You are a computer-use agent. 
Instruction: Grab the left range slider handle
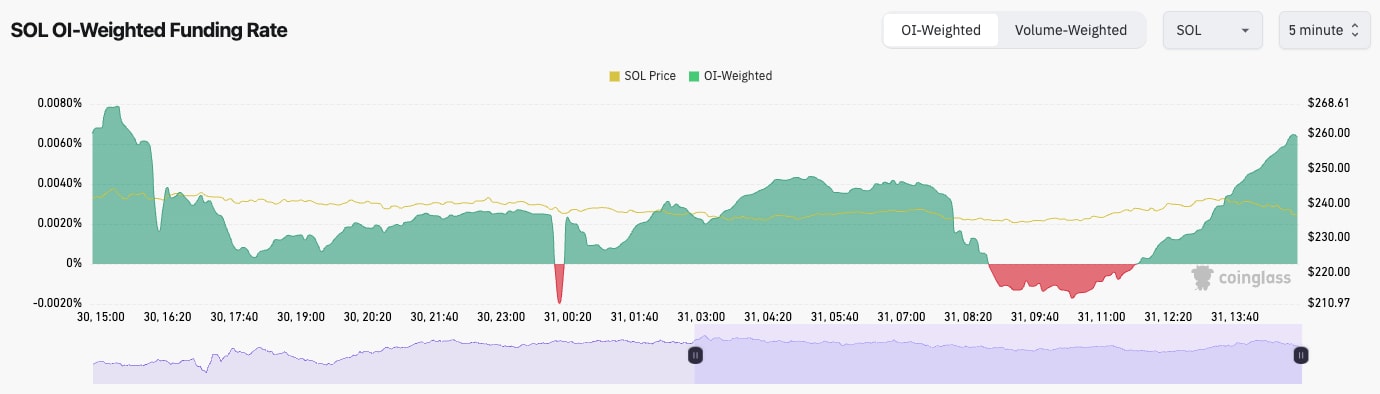pyautogui.click(x=695, y=355)
